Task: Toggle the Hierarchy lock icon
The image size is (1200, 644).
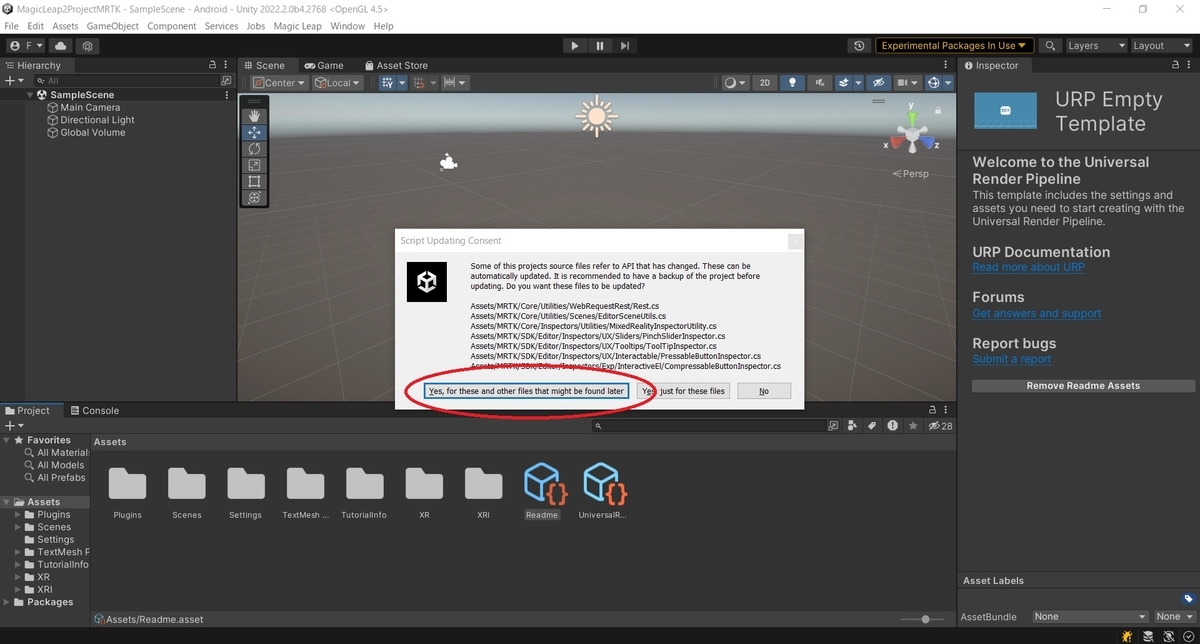Action: point(212,65)
